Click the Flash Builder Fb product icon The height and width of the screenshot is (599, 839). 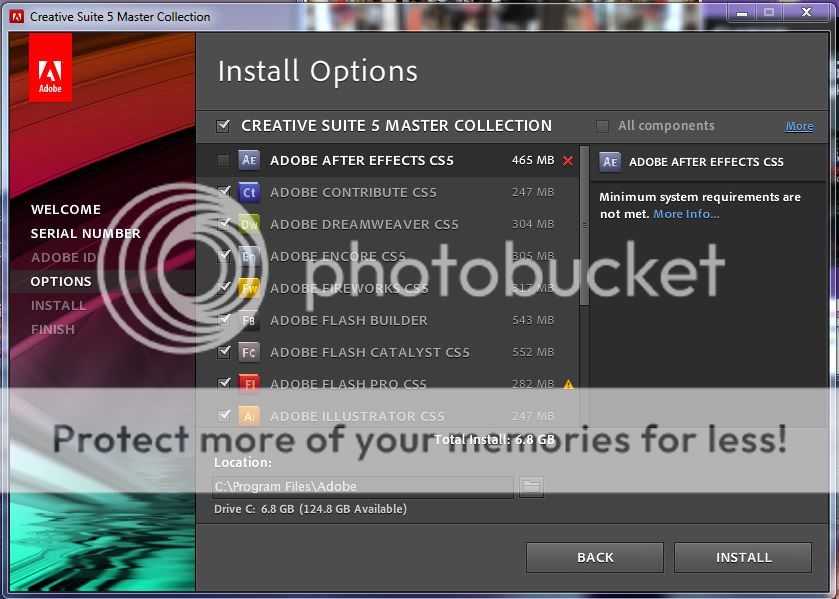(x=249, y=320)
